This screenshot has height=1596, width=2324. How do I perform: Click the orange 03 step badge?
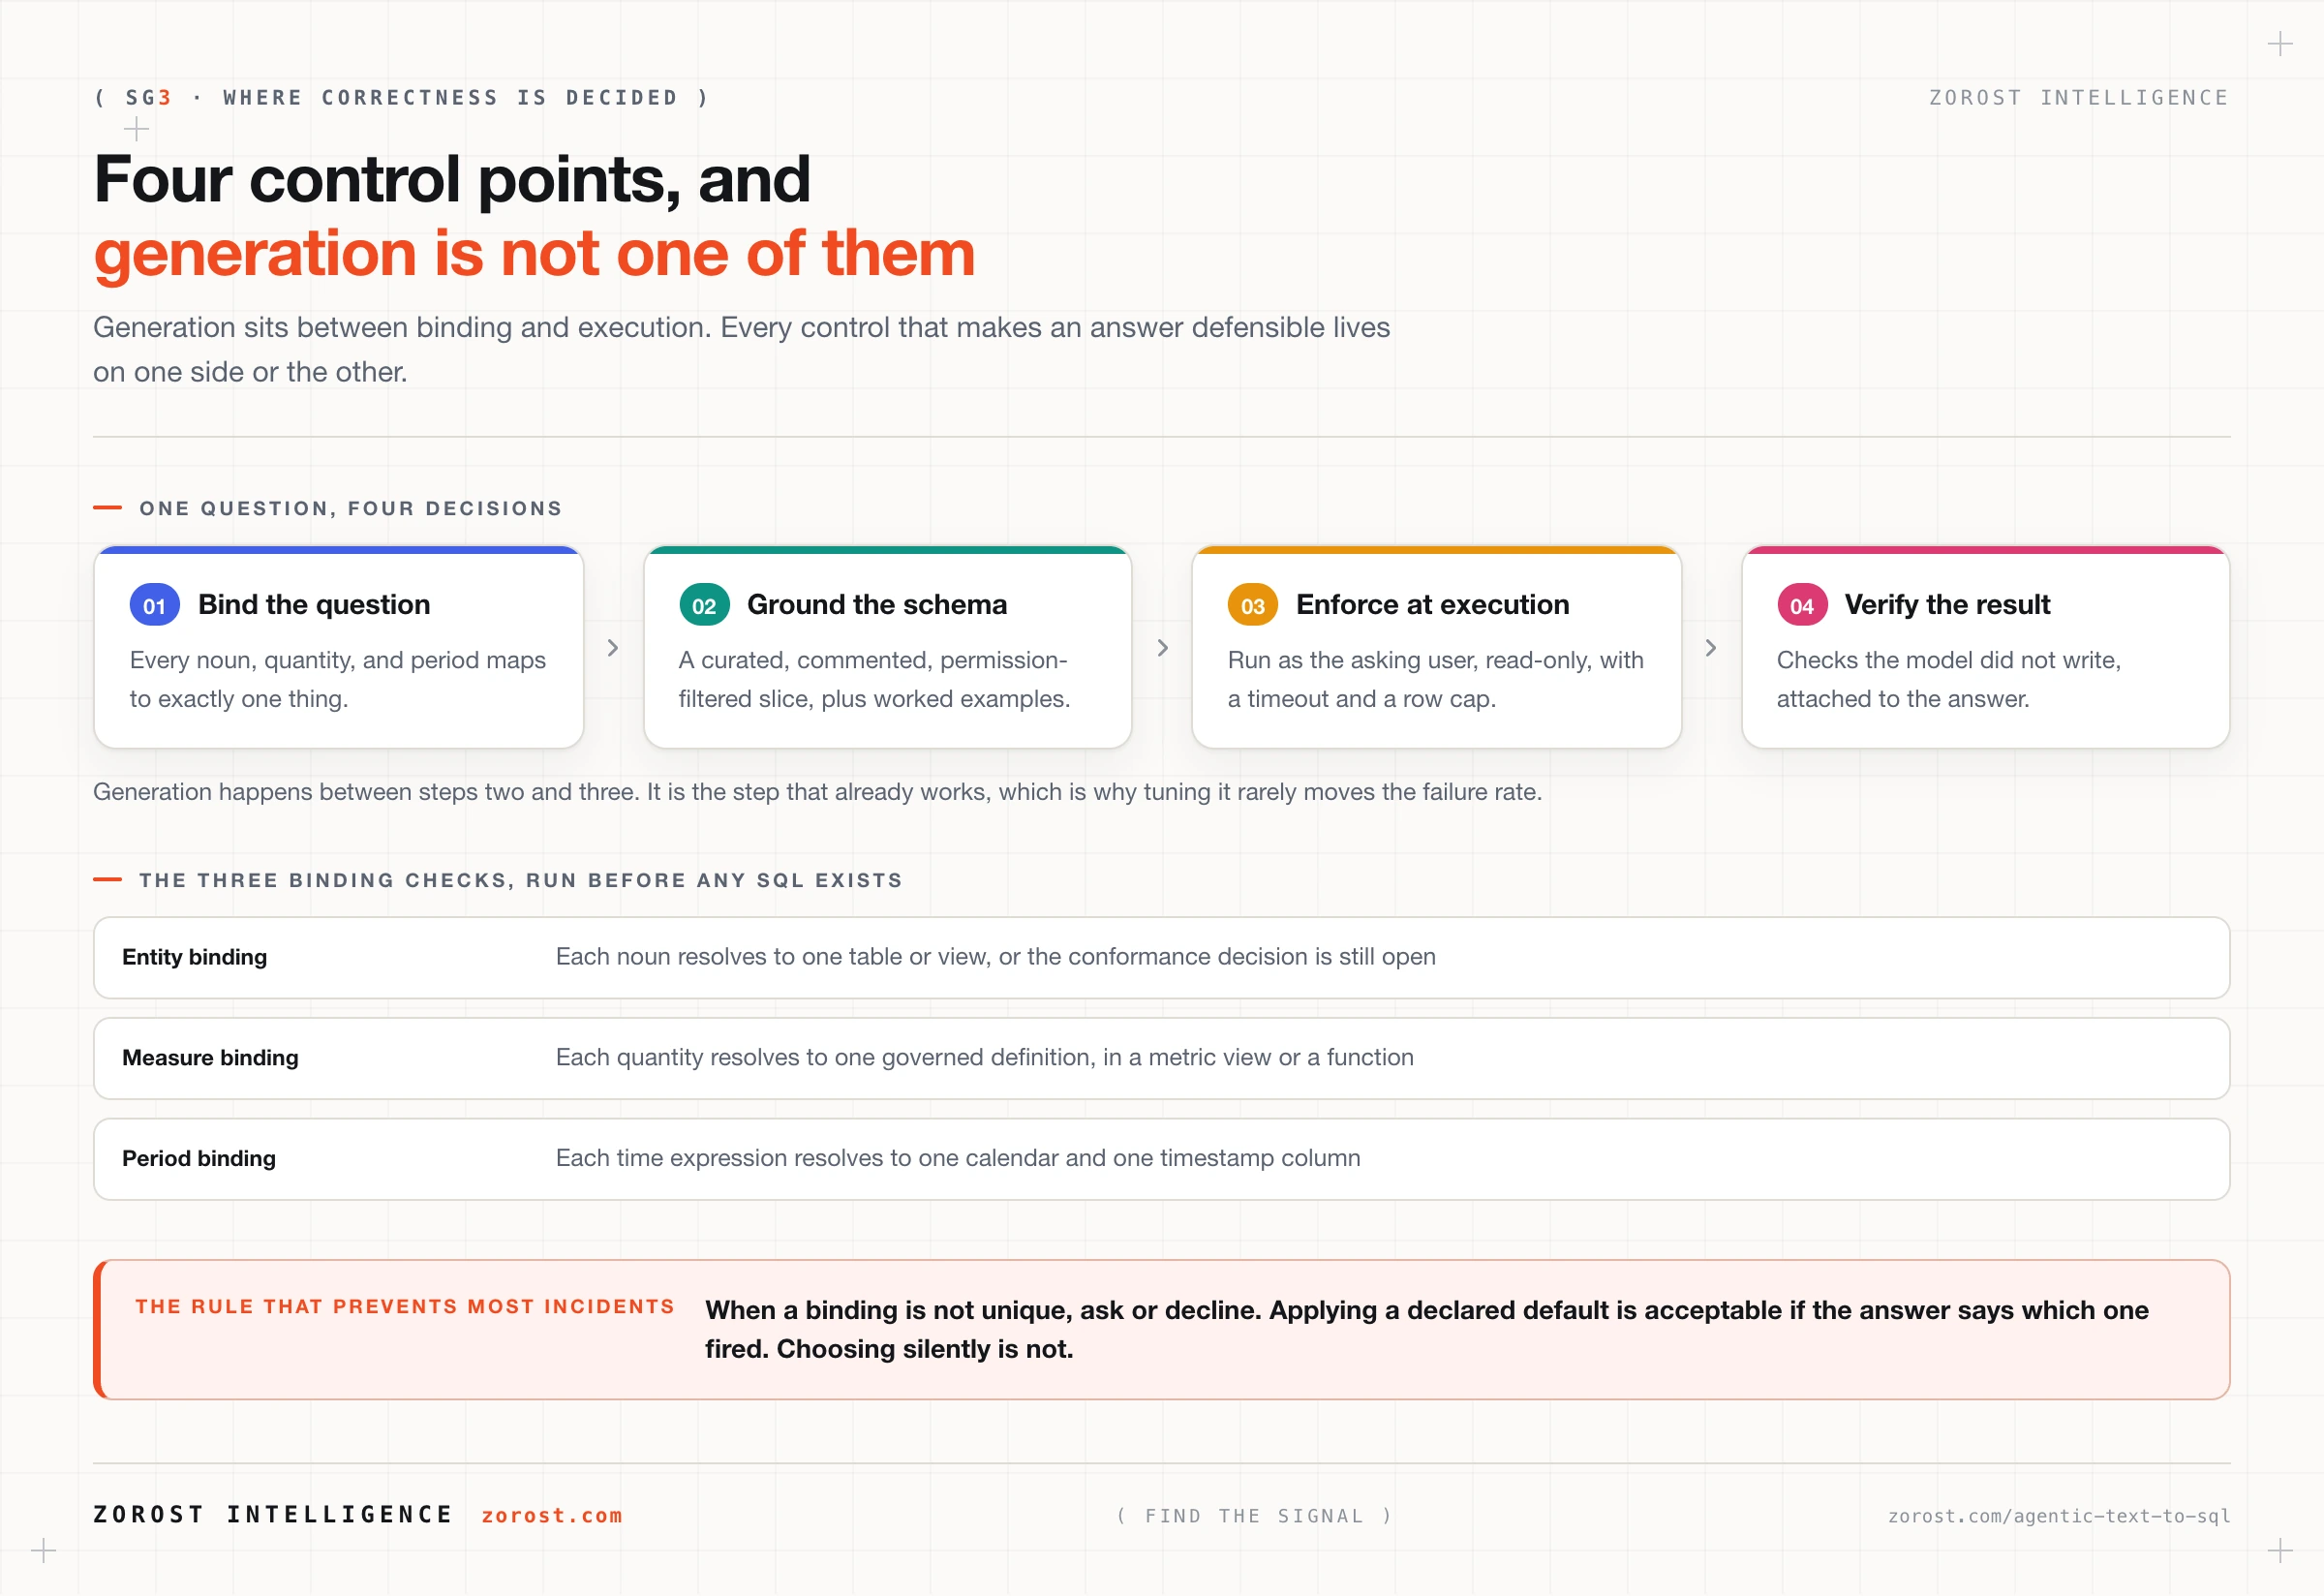[x=1253, y=605]
